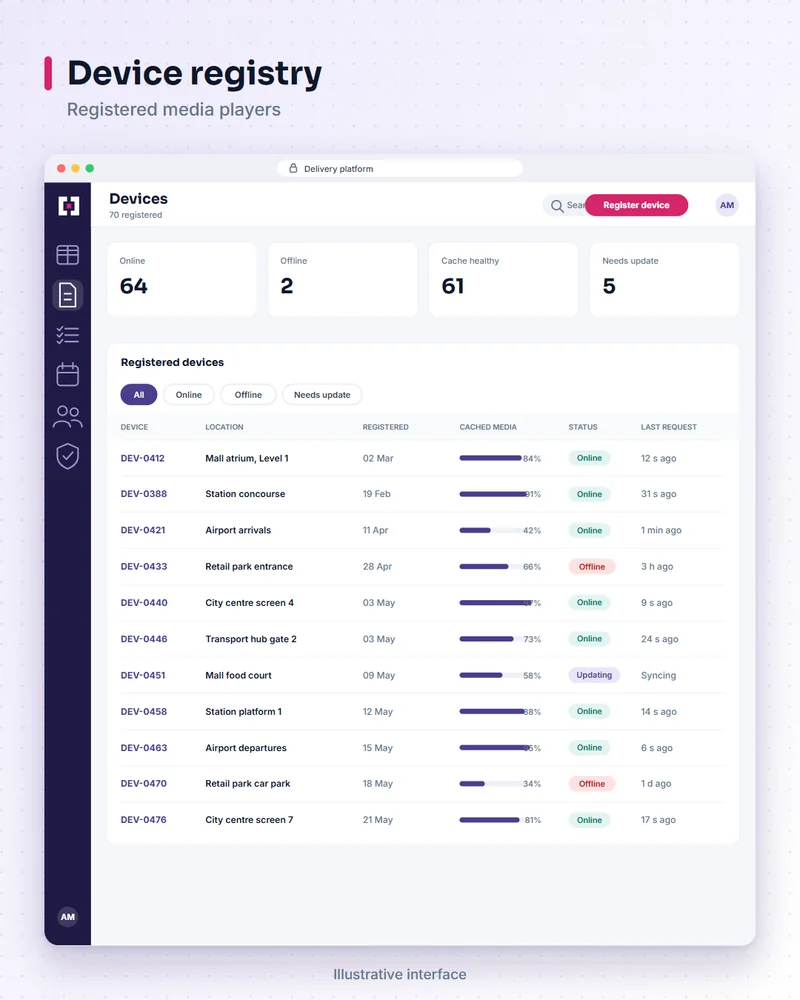Open device DEV-0388
Image resolution: width=800 pixels, height=1000 pixels.
pos(144,494)
